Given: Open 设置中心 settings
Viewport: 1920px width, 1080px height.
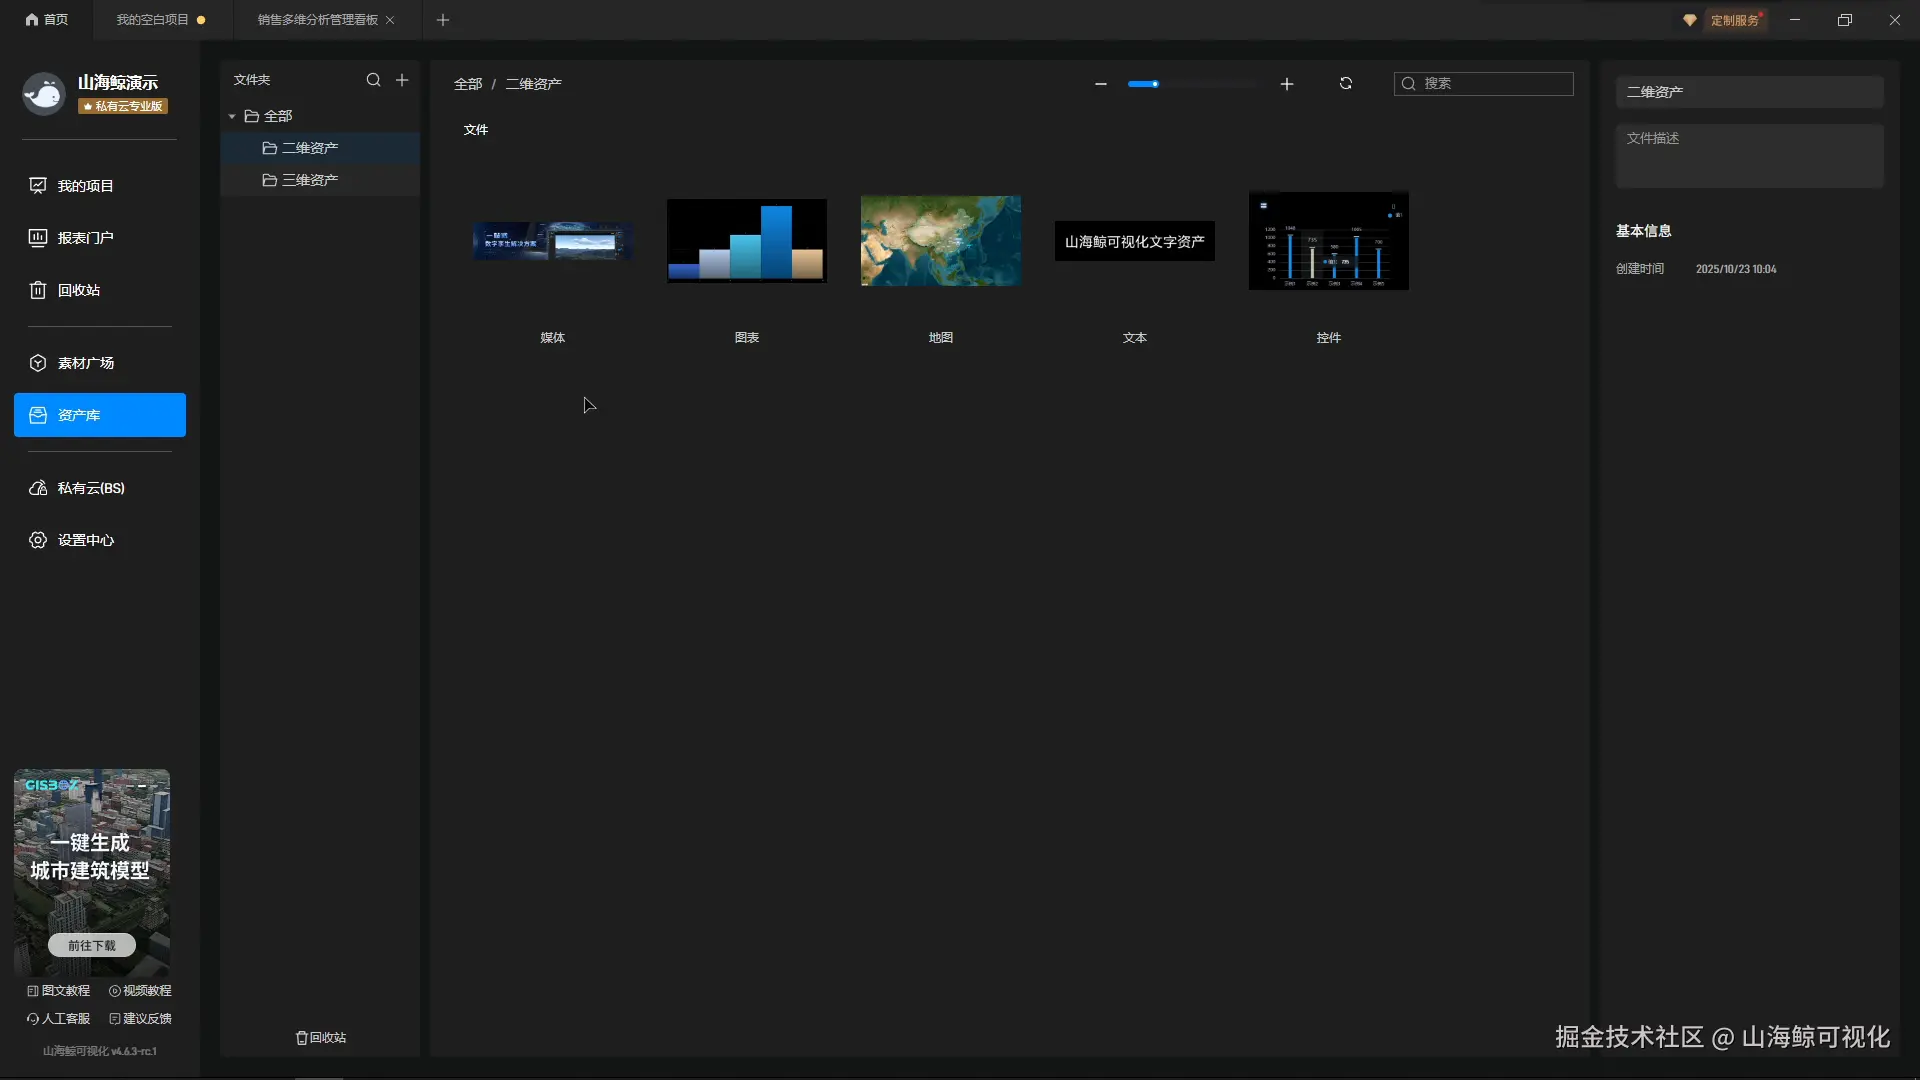Looking at the screenshot, I should 86,540.
